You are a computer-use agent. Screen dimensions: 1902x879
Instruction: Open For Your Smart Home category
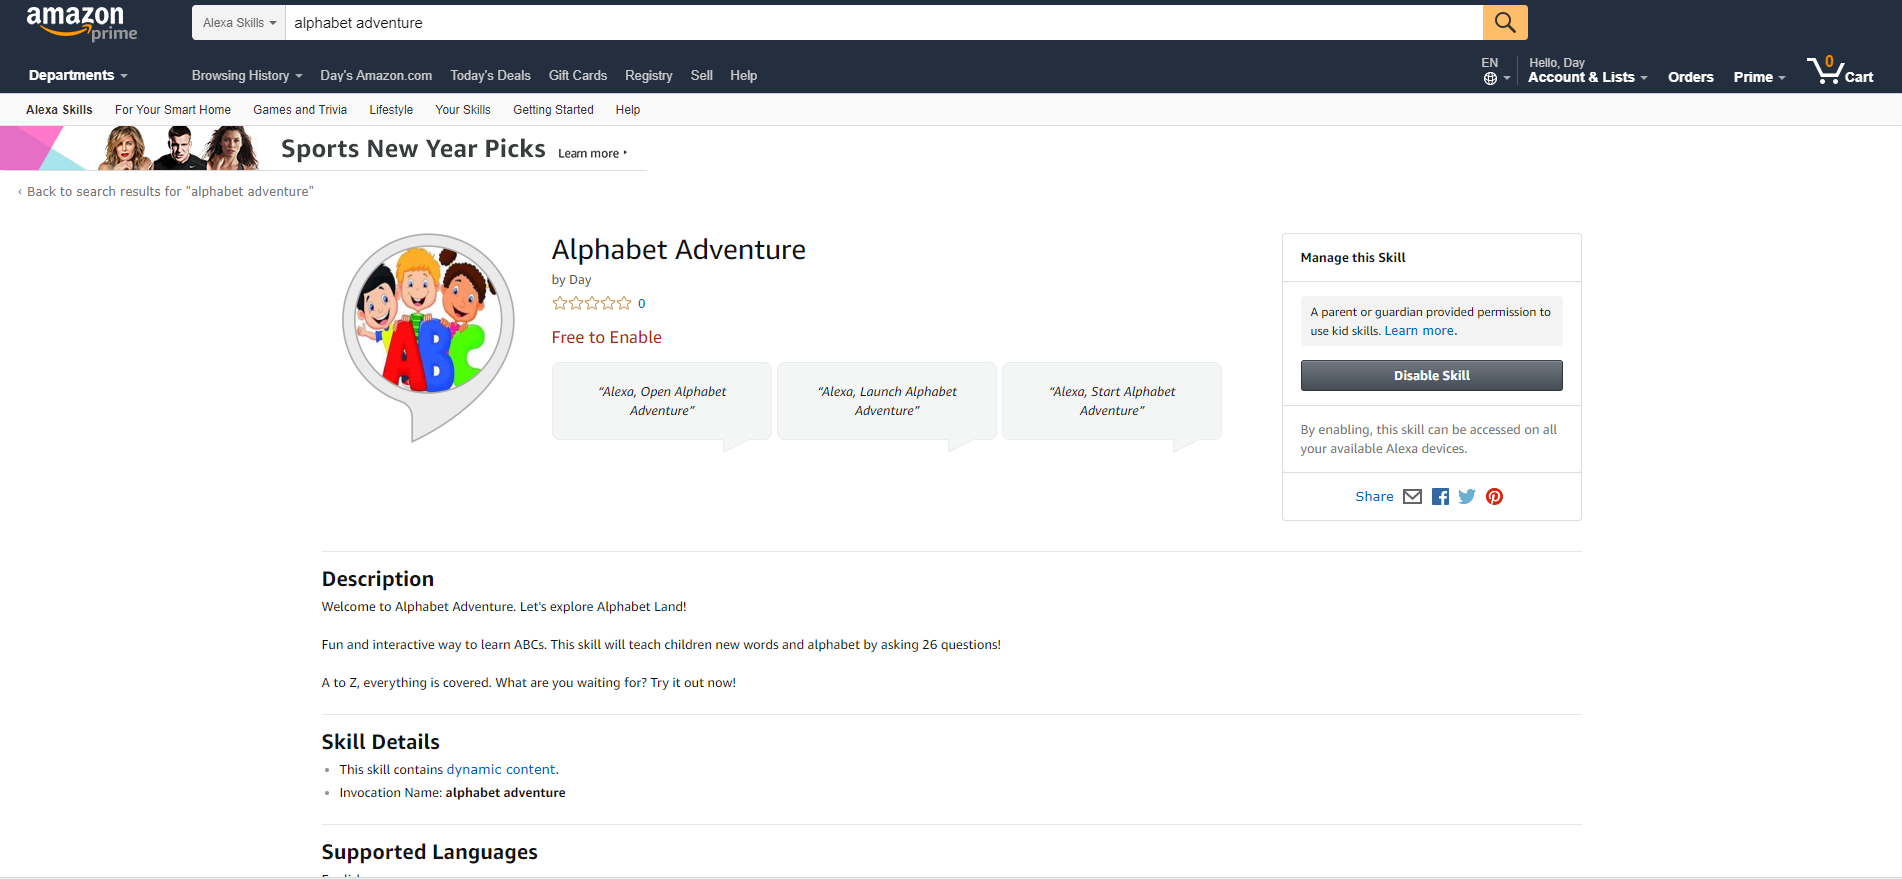point(173,110)
